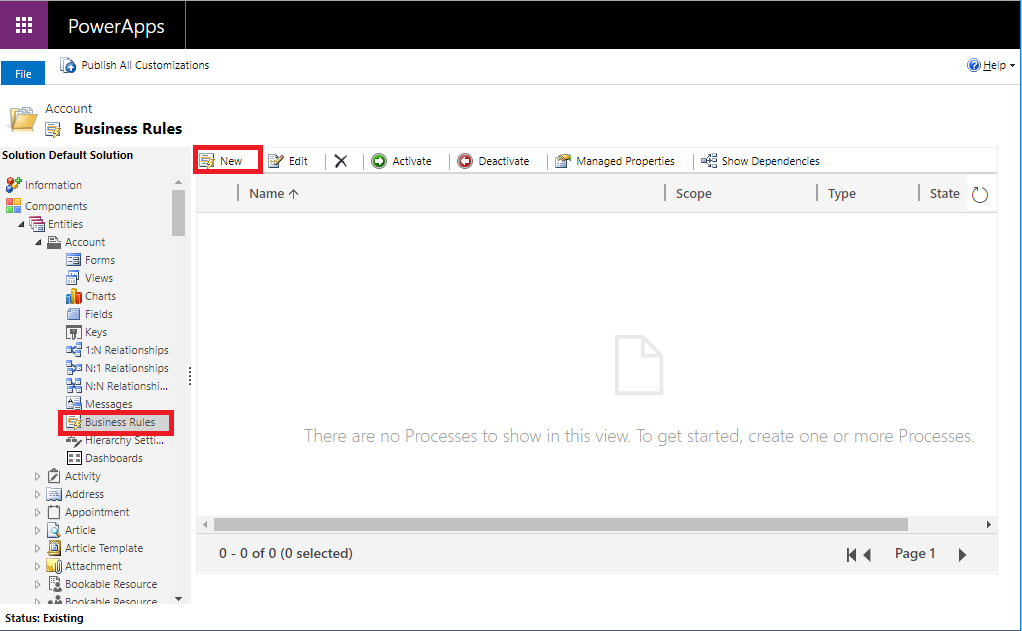1022x631 pixels.
Task: Click the Hierarchy Settings icon
Action: [x=74, y=441]
